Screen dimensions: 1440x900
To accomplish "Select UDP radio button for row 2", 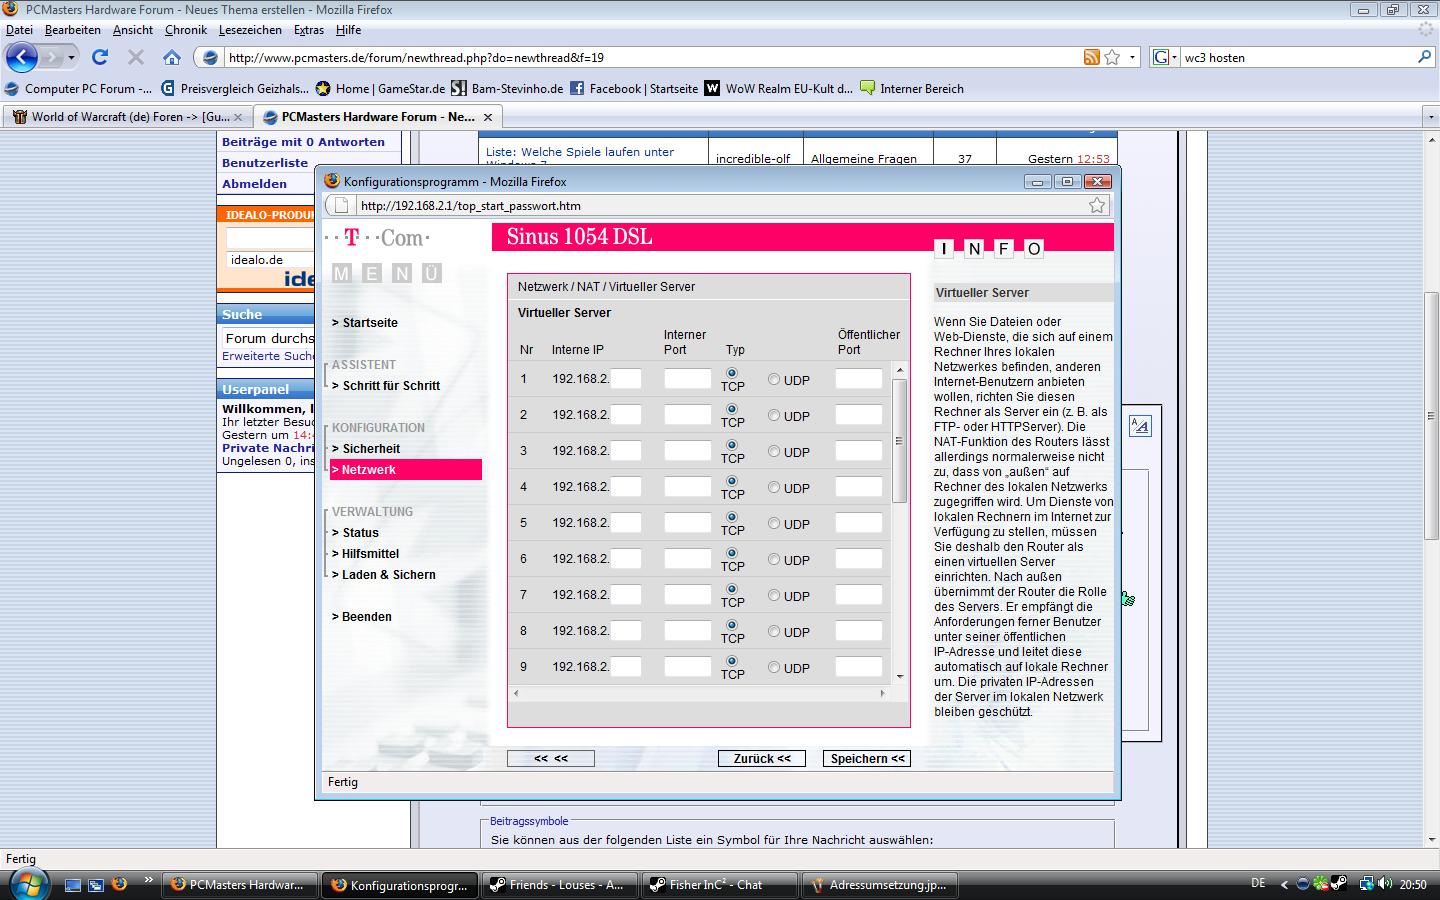I will click(774, 416).
